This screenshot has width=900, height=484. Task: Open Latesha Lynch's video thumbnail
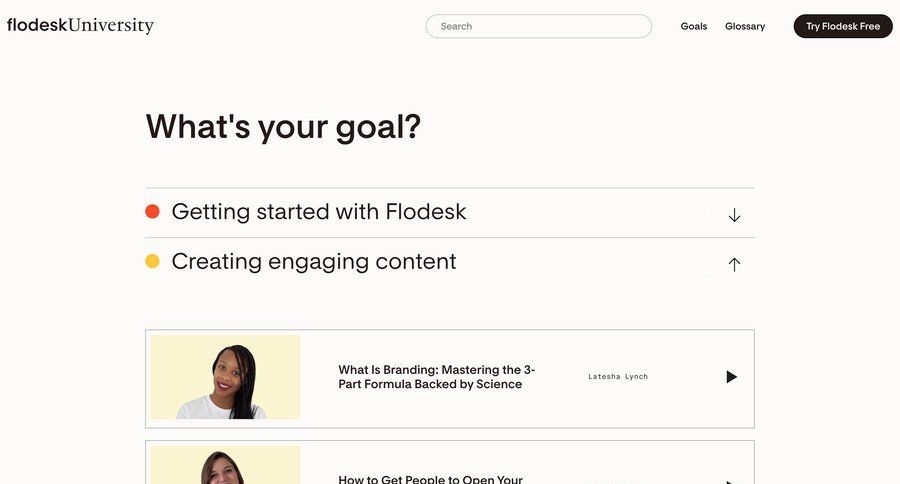[226, 377]
